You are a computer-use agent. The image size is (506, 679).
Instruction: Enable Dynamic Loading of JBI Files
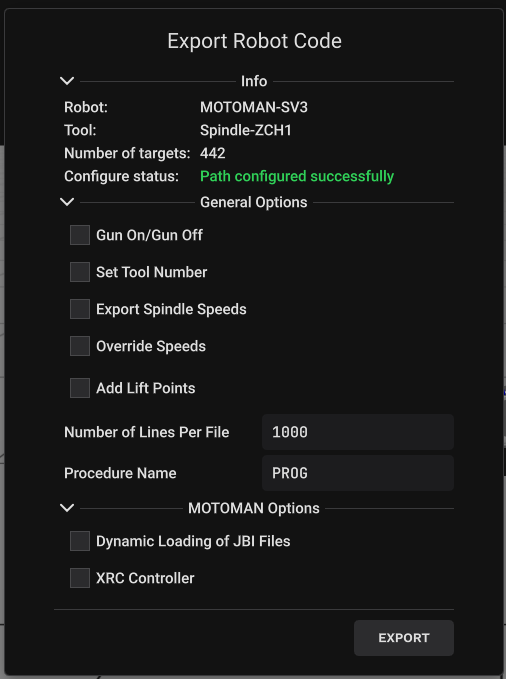coord(80,541)
